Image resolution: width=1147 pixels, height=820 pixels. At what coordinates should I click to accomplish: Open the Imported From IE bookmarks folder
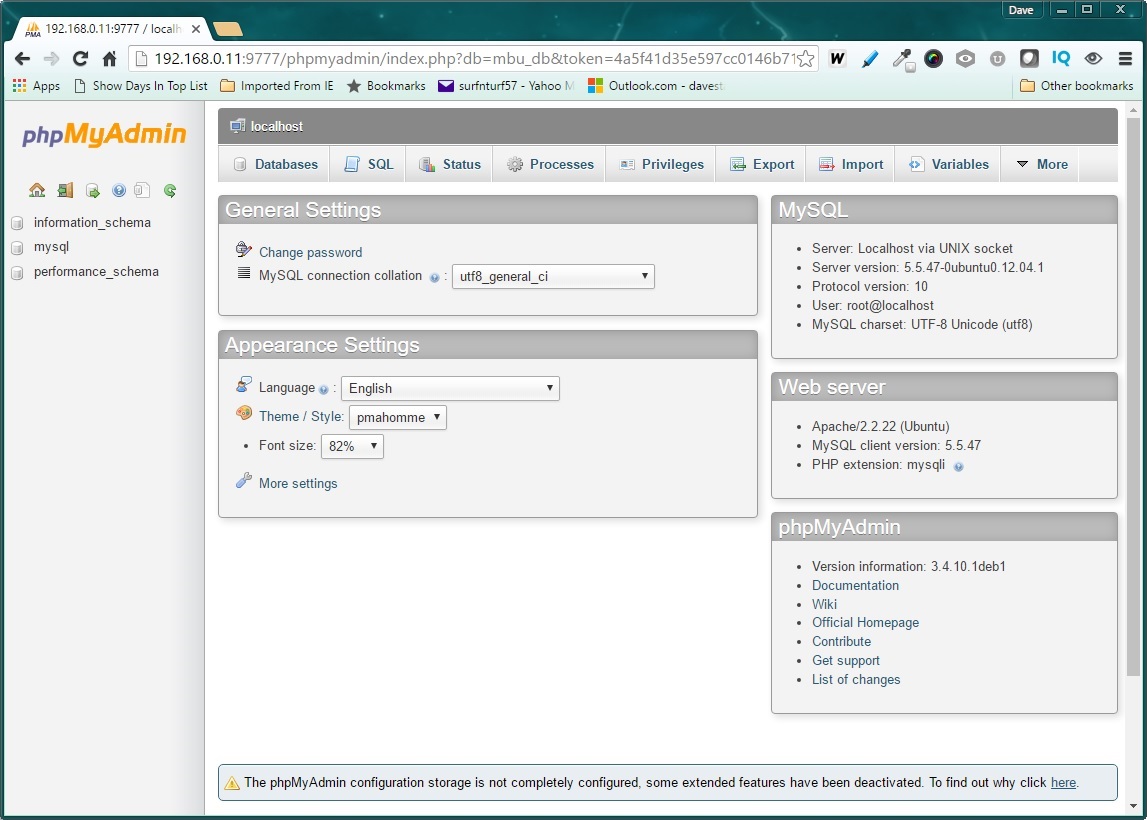[x=277, y=86]
